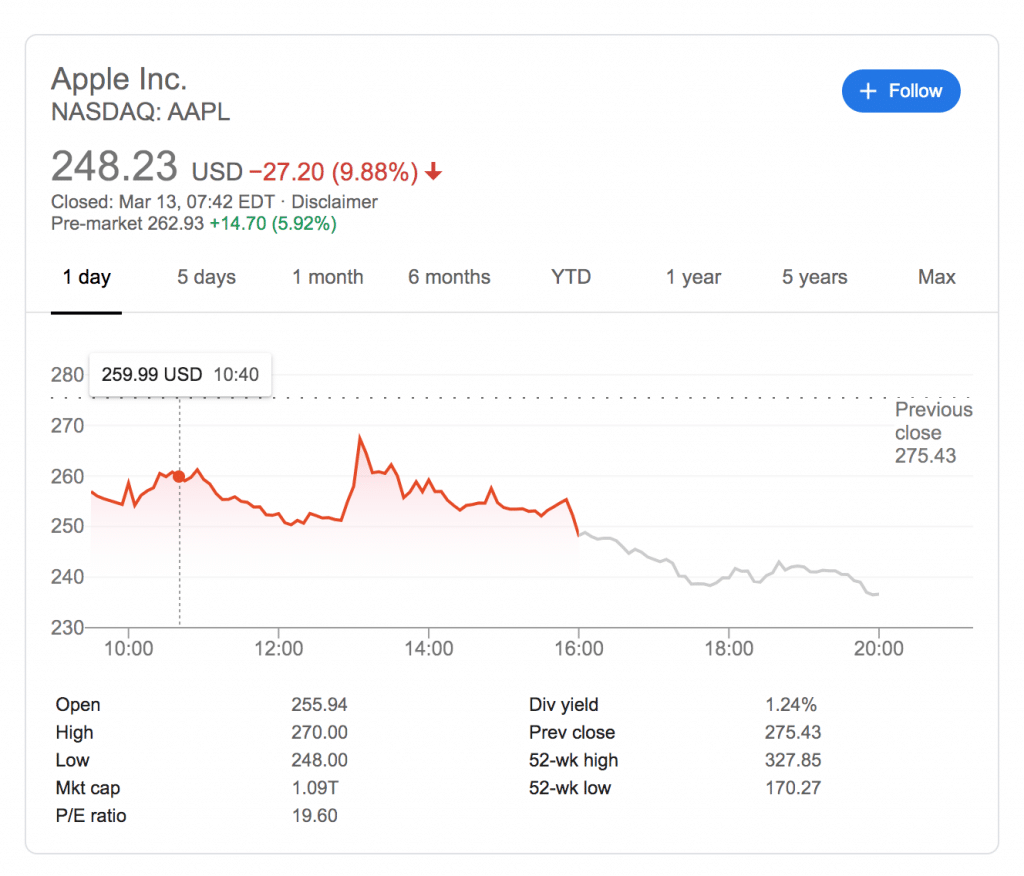Open the 1 month chart range
The height and width of the screenshot is (876, 1024).
click(327, 277)
